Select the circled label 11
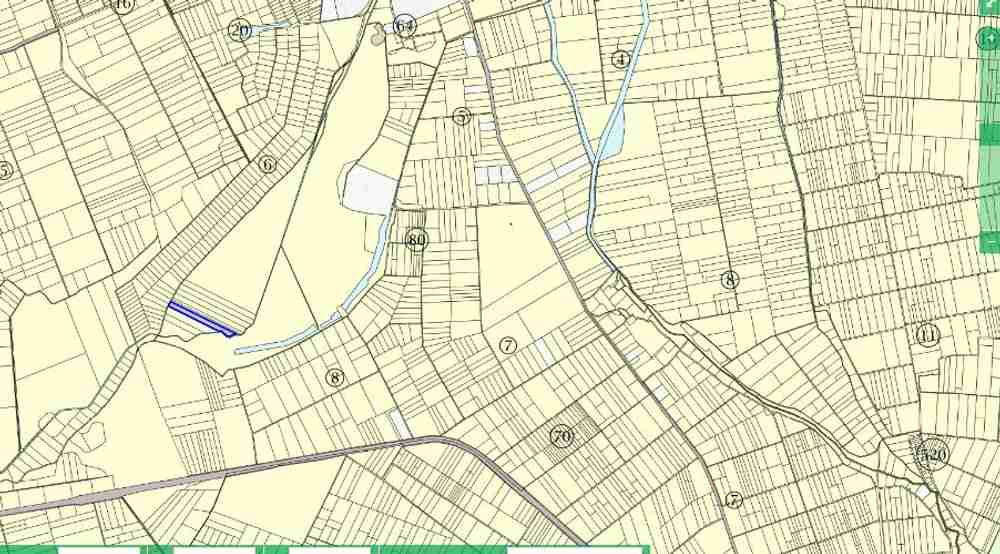 click(x=928, y=335)
